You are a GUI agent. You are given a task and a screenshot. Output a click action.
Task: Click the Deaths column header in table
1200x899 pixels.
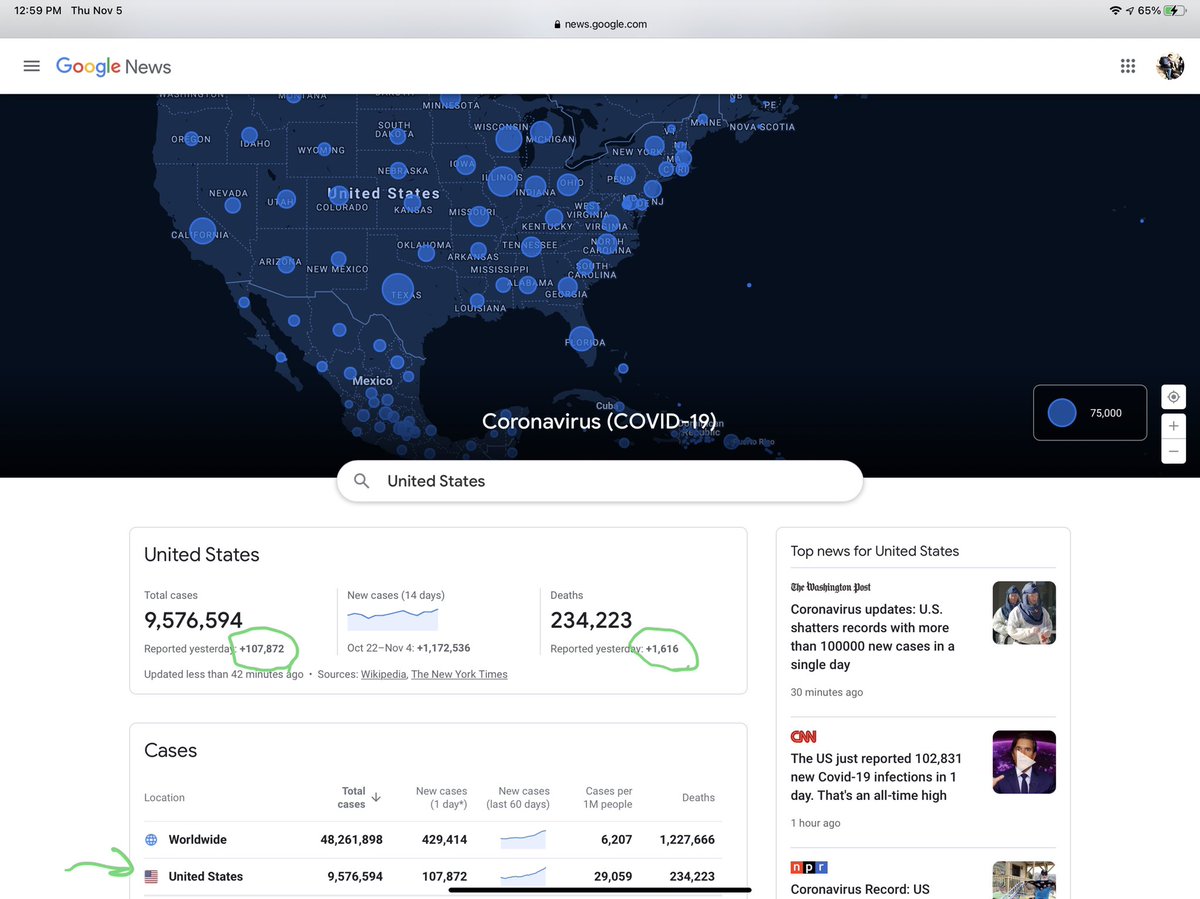[698, 798]
